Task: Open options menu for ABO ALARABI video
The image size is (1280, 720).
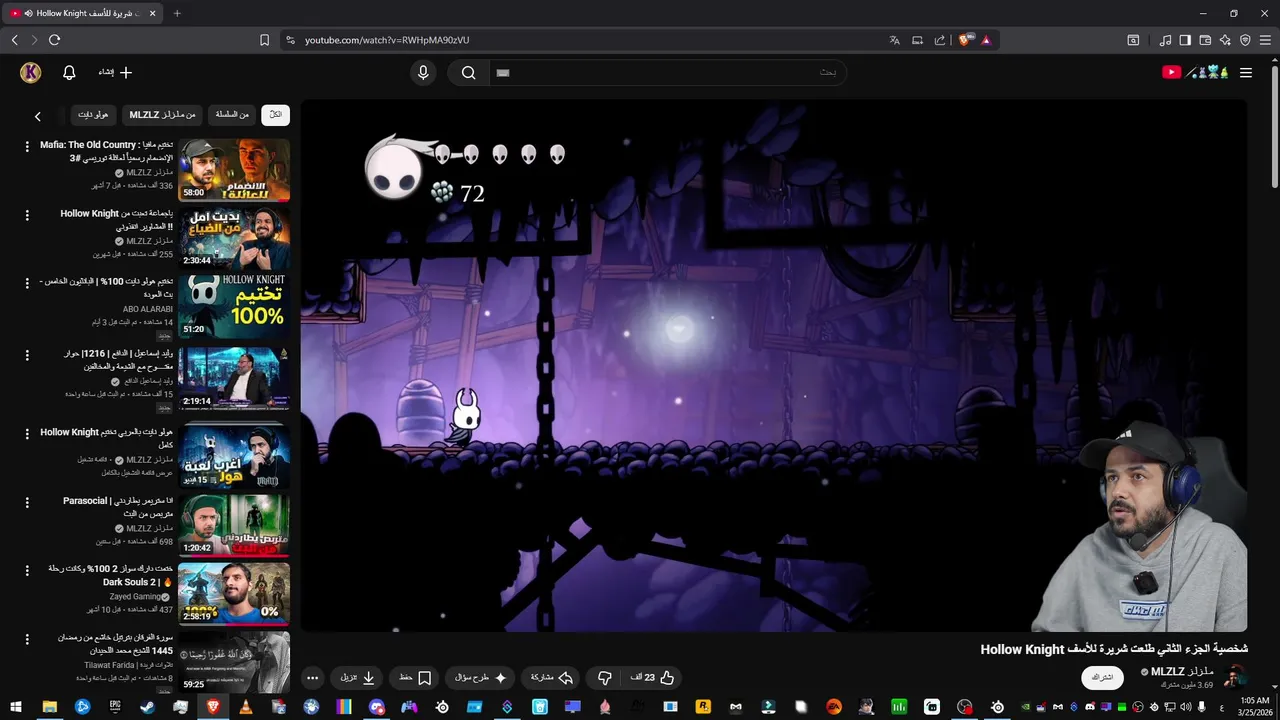Action: (27, 283)
